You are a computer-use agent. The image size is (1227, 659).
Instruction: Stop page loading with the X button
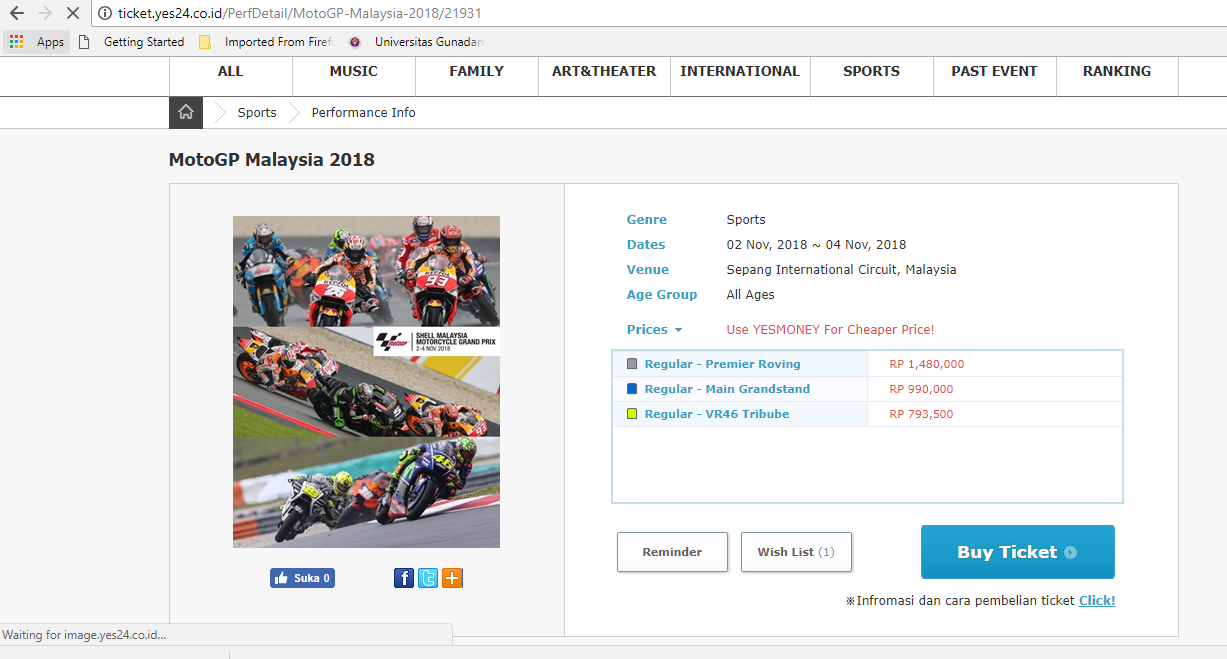73,14
